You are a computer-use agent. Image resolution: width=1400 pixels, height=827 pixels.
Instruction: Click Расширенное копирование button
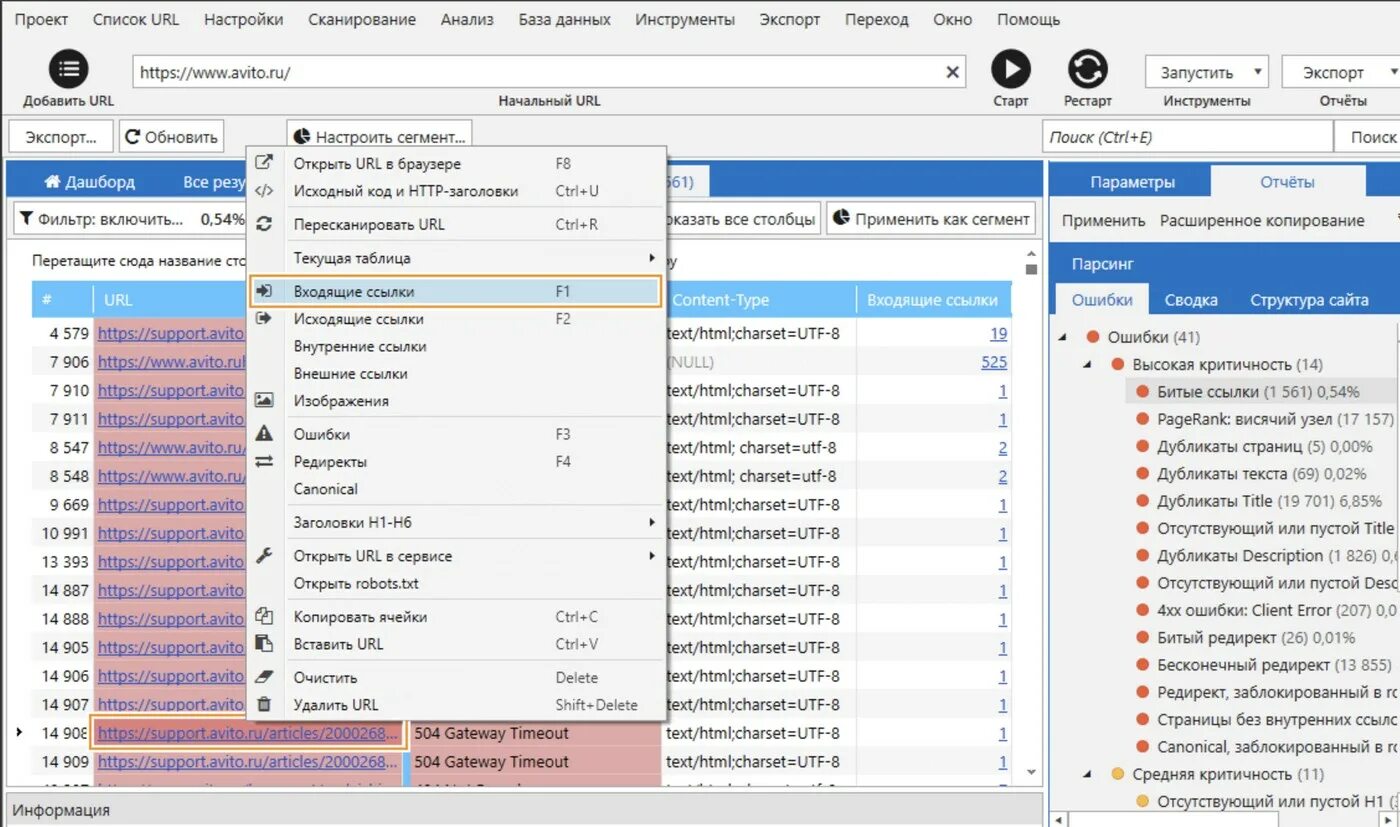[1262, 220]
